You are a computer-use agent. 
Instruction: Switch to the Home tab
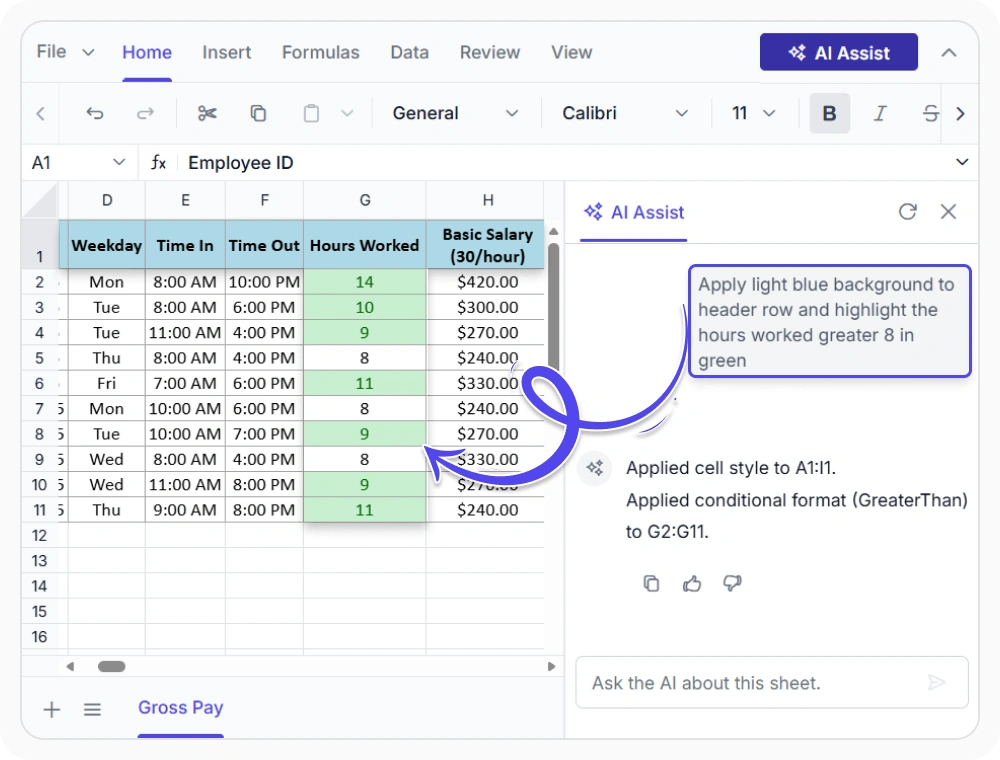coord(147,52)
